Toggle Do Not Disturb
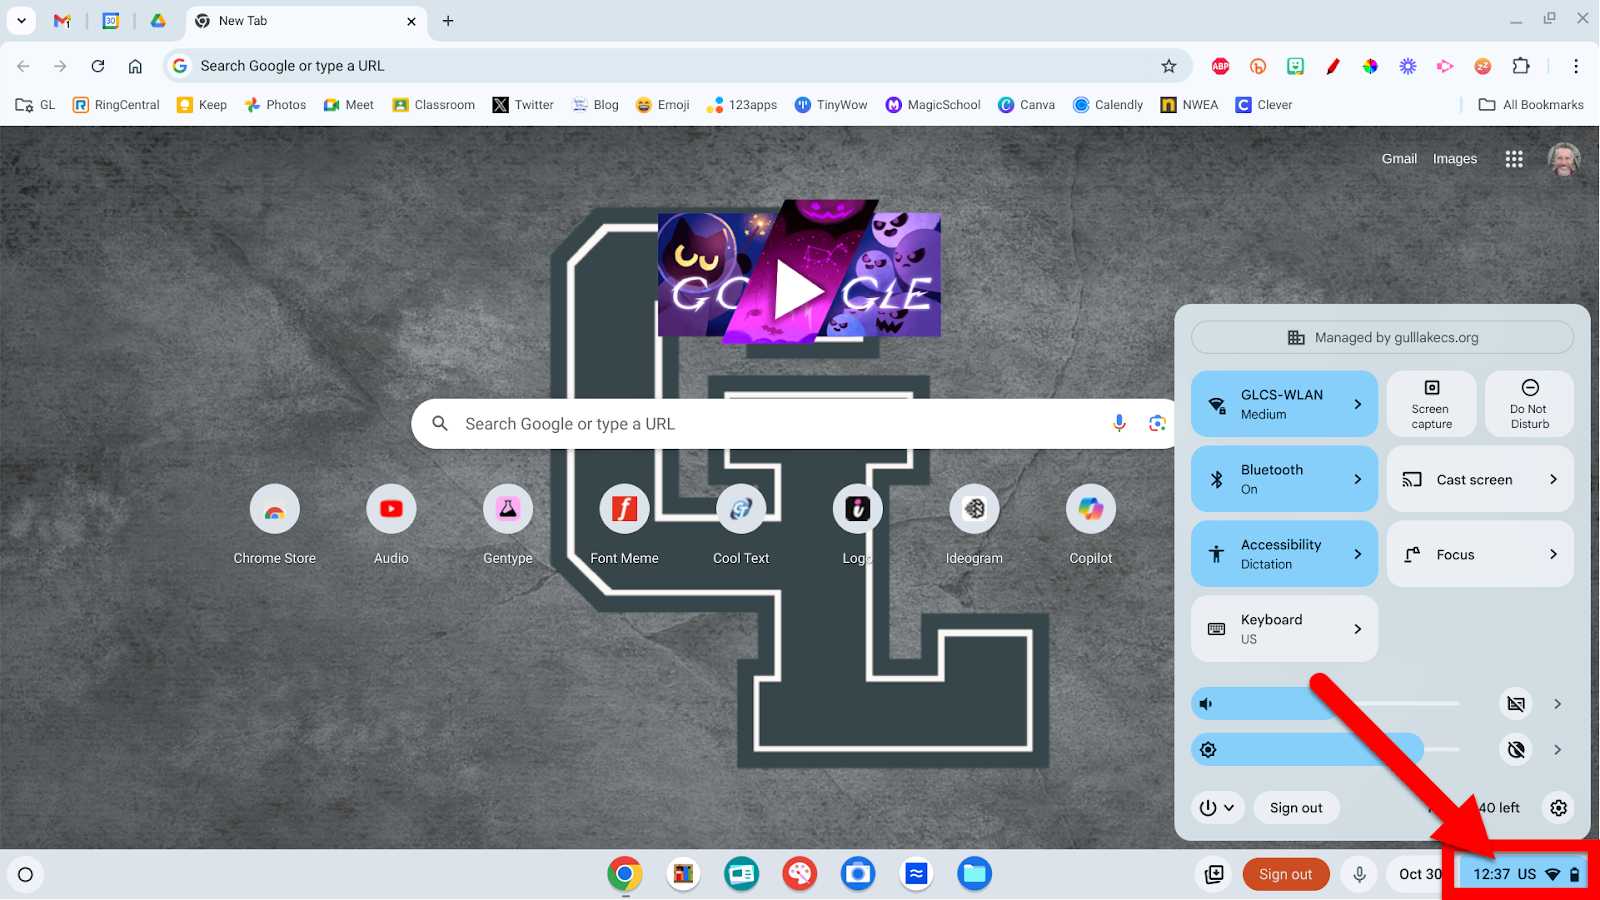The width and height of the screenshot is (1600, 900). [1529, 404]
